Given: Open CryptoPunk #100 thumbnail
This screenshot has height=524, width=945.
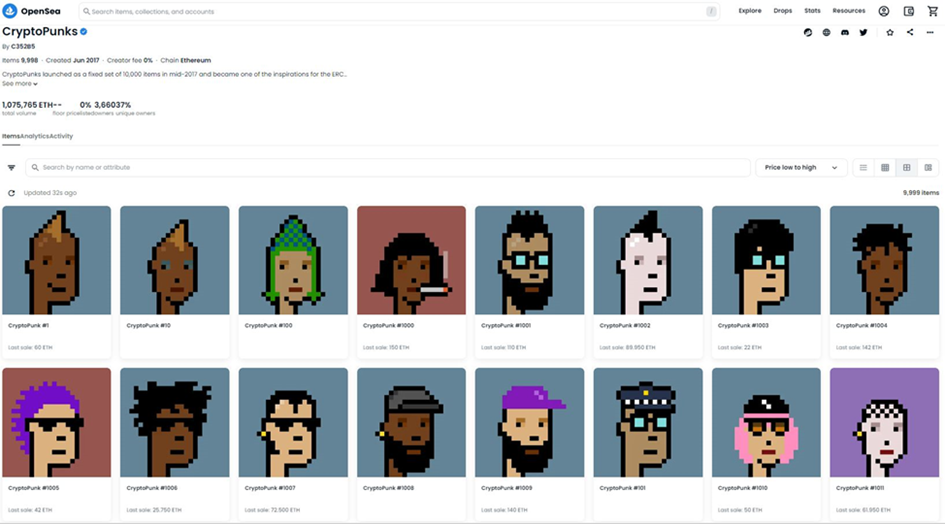Looking at the screenshot, I should pos(293,260).
